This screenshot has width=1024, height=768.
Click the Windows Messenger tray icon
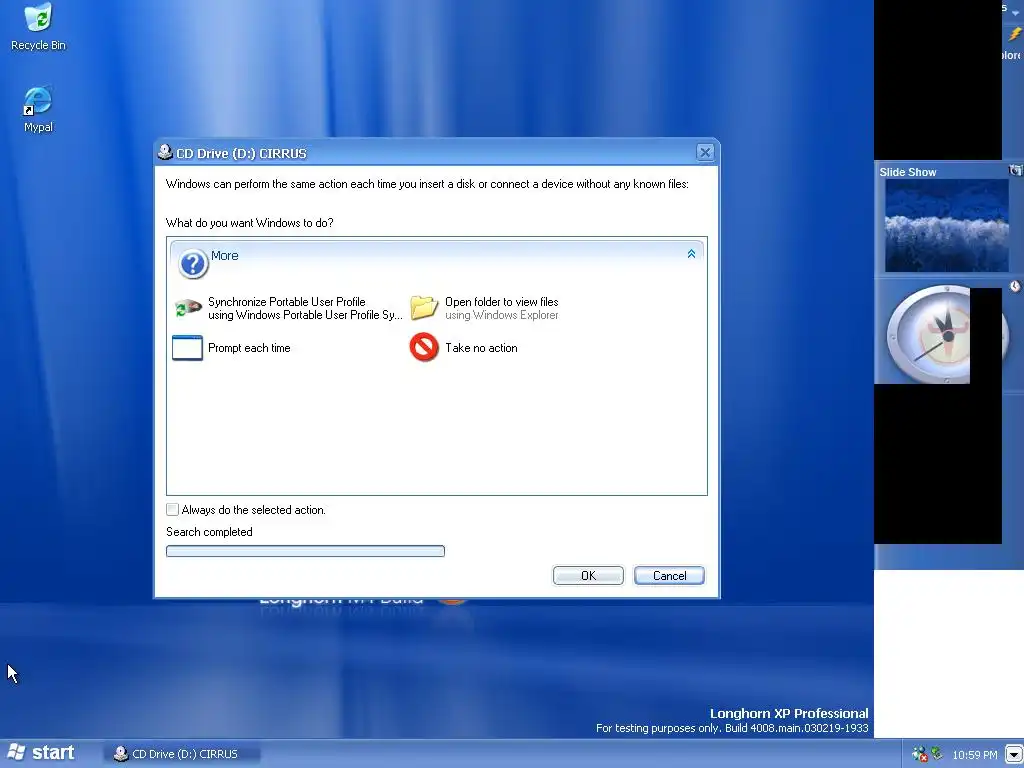click(920, 754)
